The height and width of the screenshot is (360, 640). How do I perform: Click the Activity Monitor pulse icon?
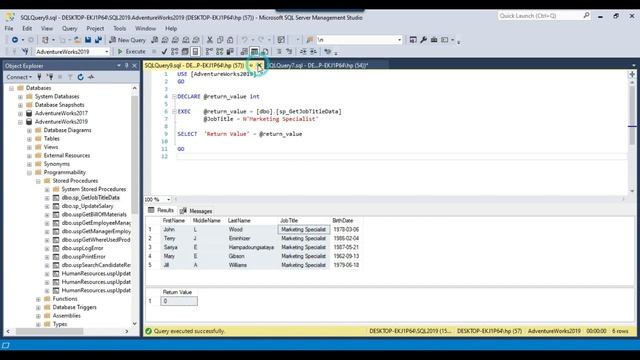point(91,77)
